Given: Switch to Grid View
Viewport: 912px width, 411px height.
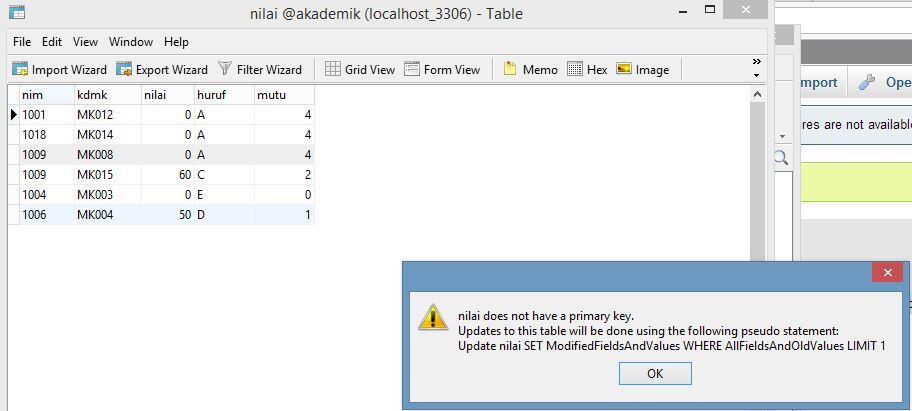Looking at the screenshot, I should click(x=360, y=70).
